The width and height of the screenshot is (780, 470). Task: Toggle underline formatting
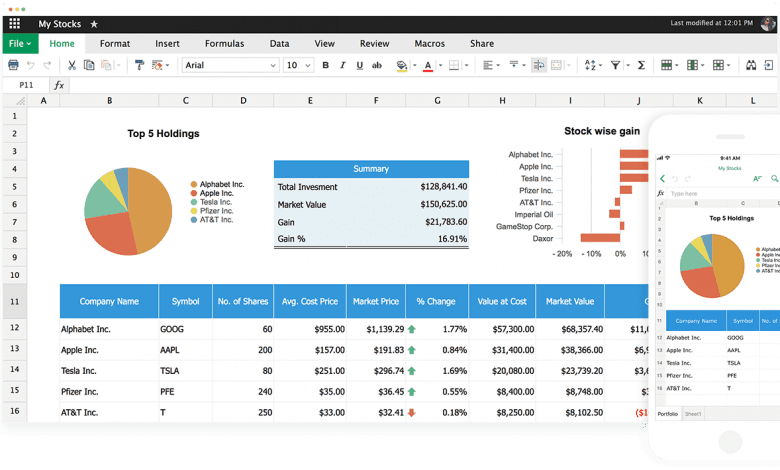click(x=360, y=65)
